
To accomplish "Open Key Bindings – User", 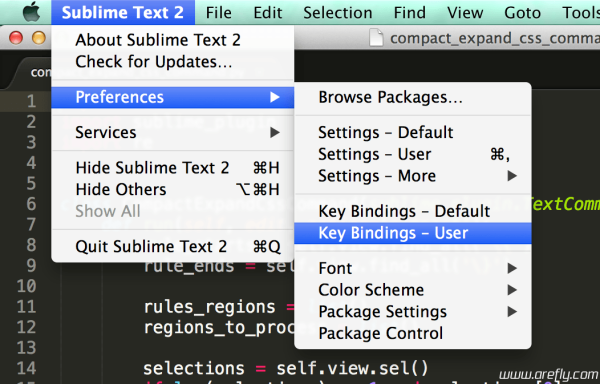I will tap(413, 233).
